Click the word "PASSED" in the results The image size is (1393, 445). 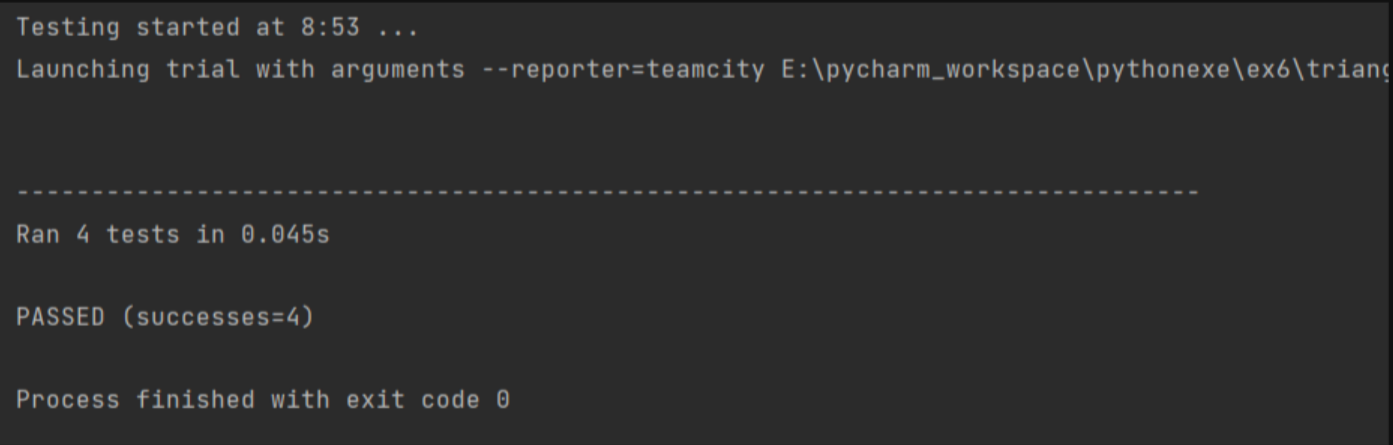(60, 318)
